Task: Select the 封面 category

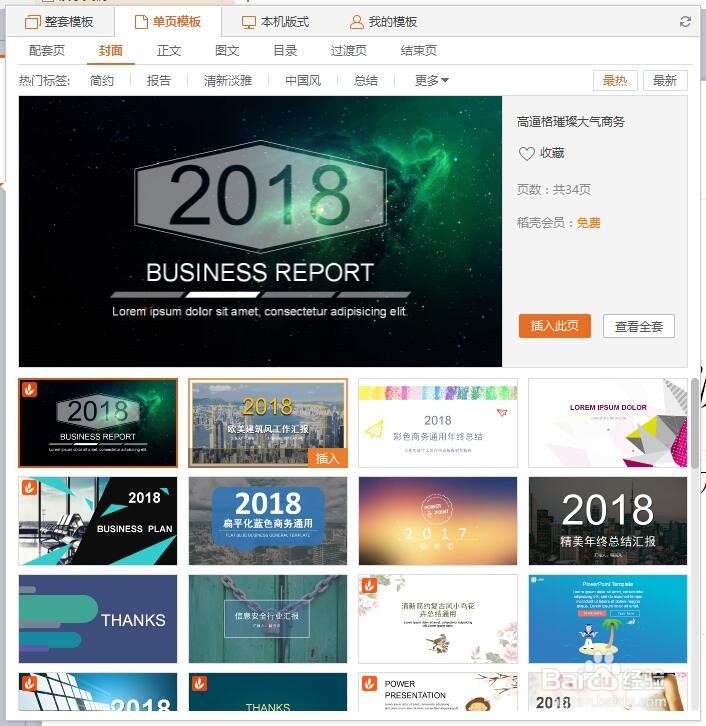Action: [x=111, y=50]
